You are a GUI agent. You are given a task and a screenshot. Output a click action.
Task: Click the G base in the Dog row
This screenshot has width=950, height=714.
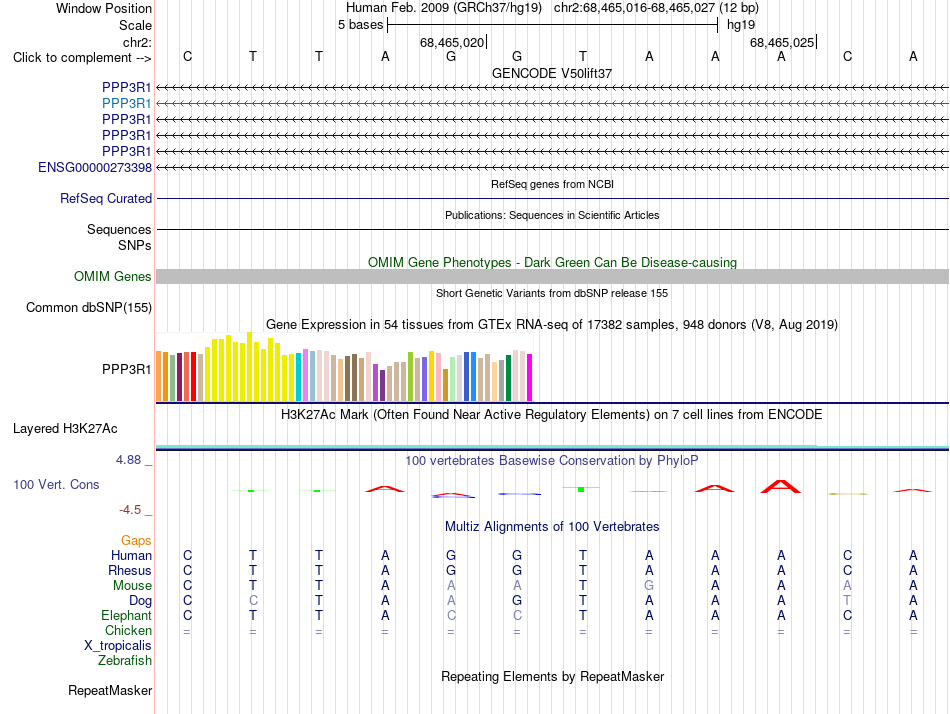pyautogui.click(x=517, y=601)
